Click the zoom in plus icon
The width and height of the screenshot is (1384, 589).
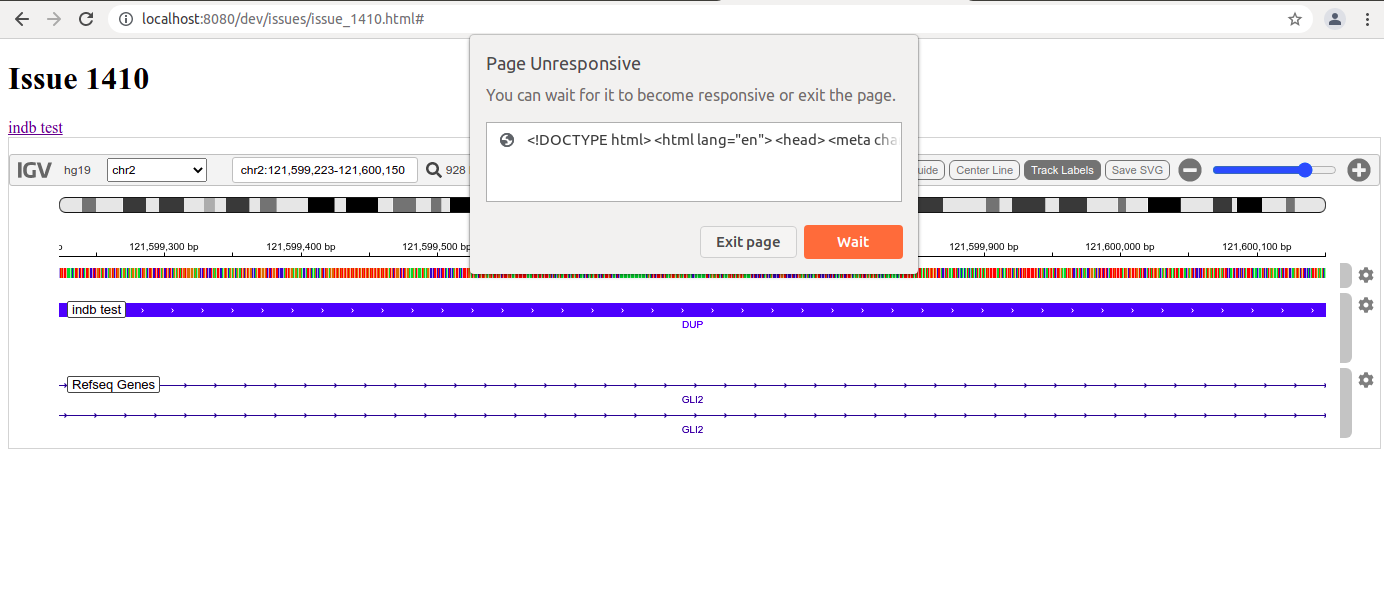coord(1359,169)
